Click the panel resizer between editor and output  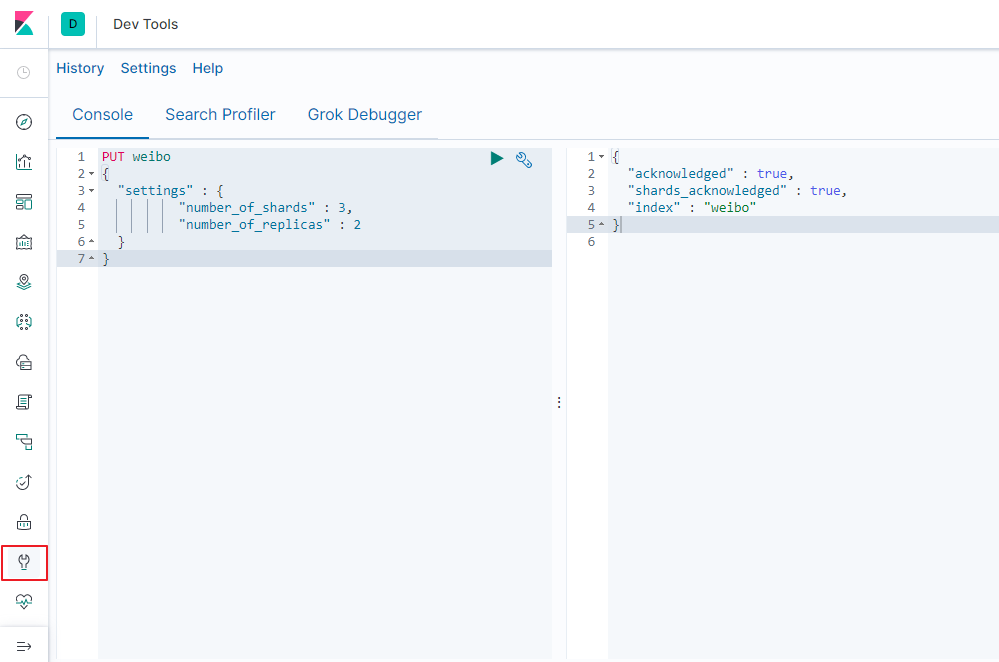[x=559, y=402]
